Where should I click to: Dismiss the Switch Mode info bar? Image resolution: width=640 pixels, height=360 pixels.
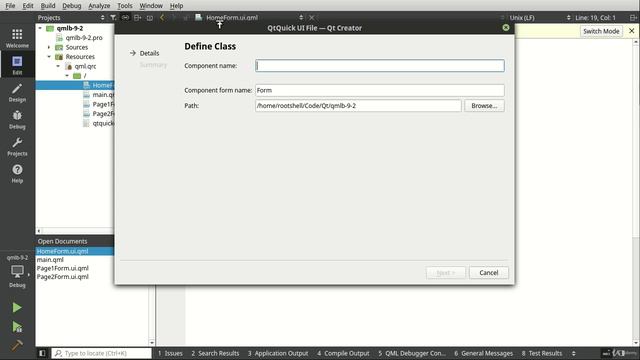tap(631, 31)
